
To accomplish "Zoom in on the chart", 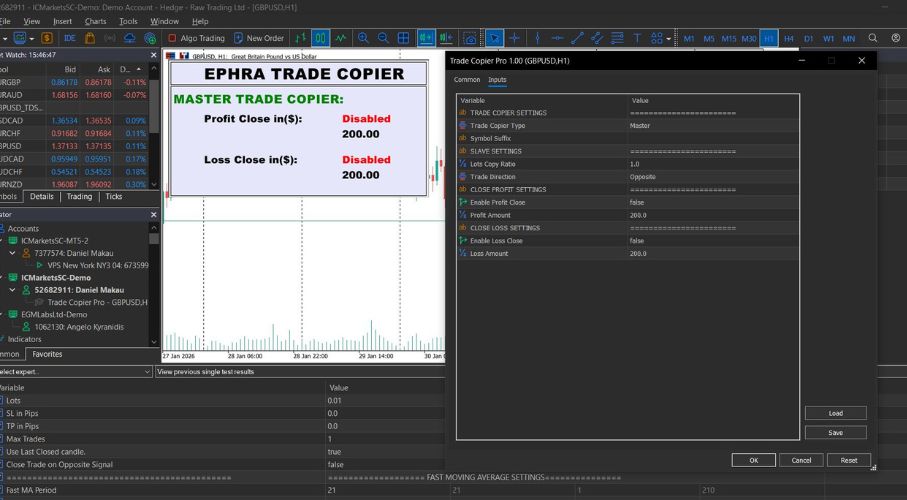I will (363, 38).
